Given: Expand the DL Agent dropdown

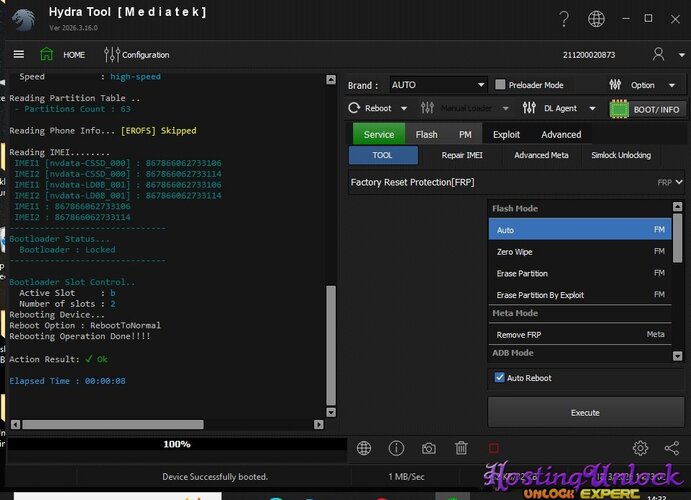Looking at the screenshot, I should pos(591,108).
